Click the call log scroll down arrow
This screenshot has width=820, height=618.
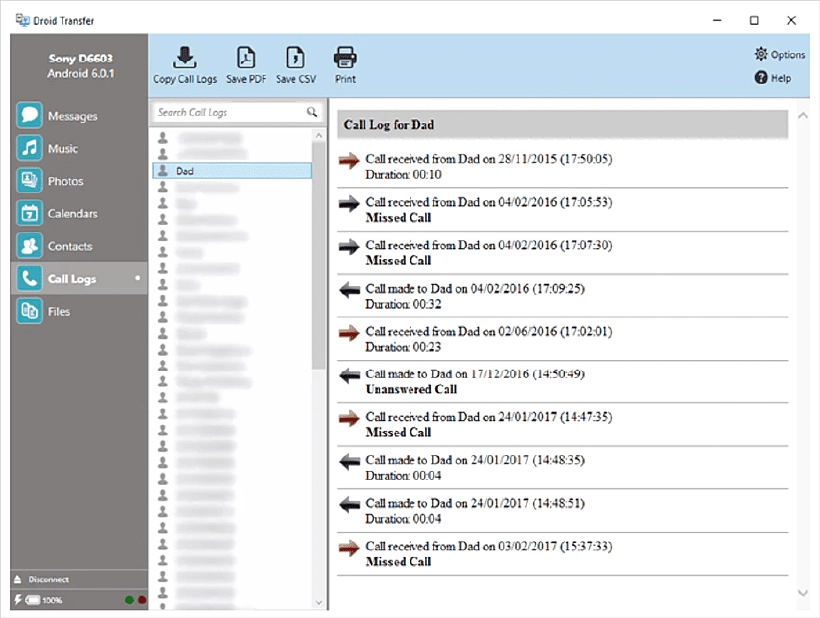(803, 593)
